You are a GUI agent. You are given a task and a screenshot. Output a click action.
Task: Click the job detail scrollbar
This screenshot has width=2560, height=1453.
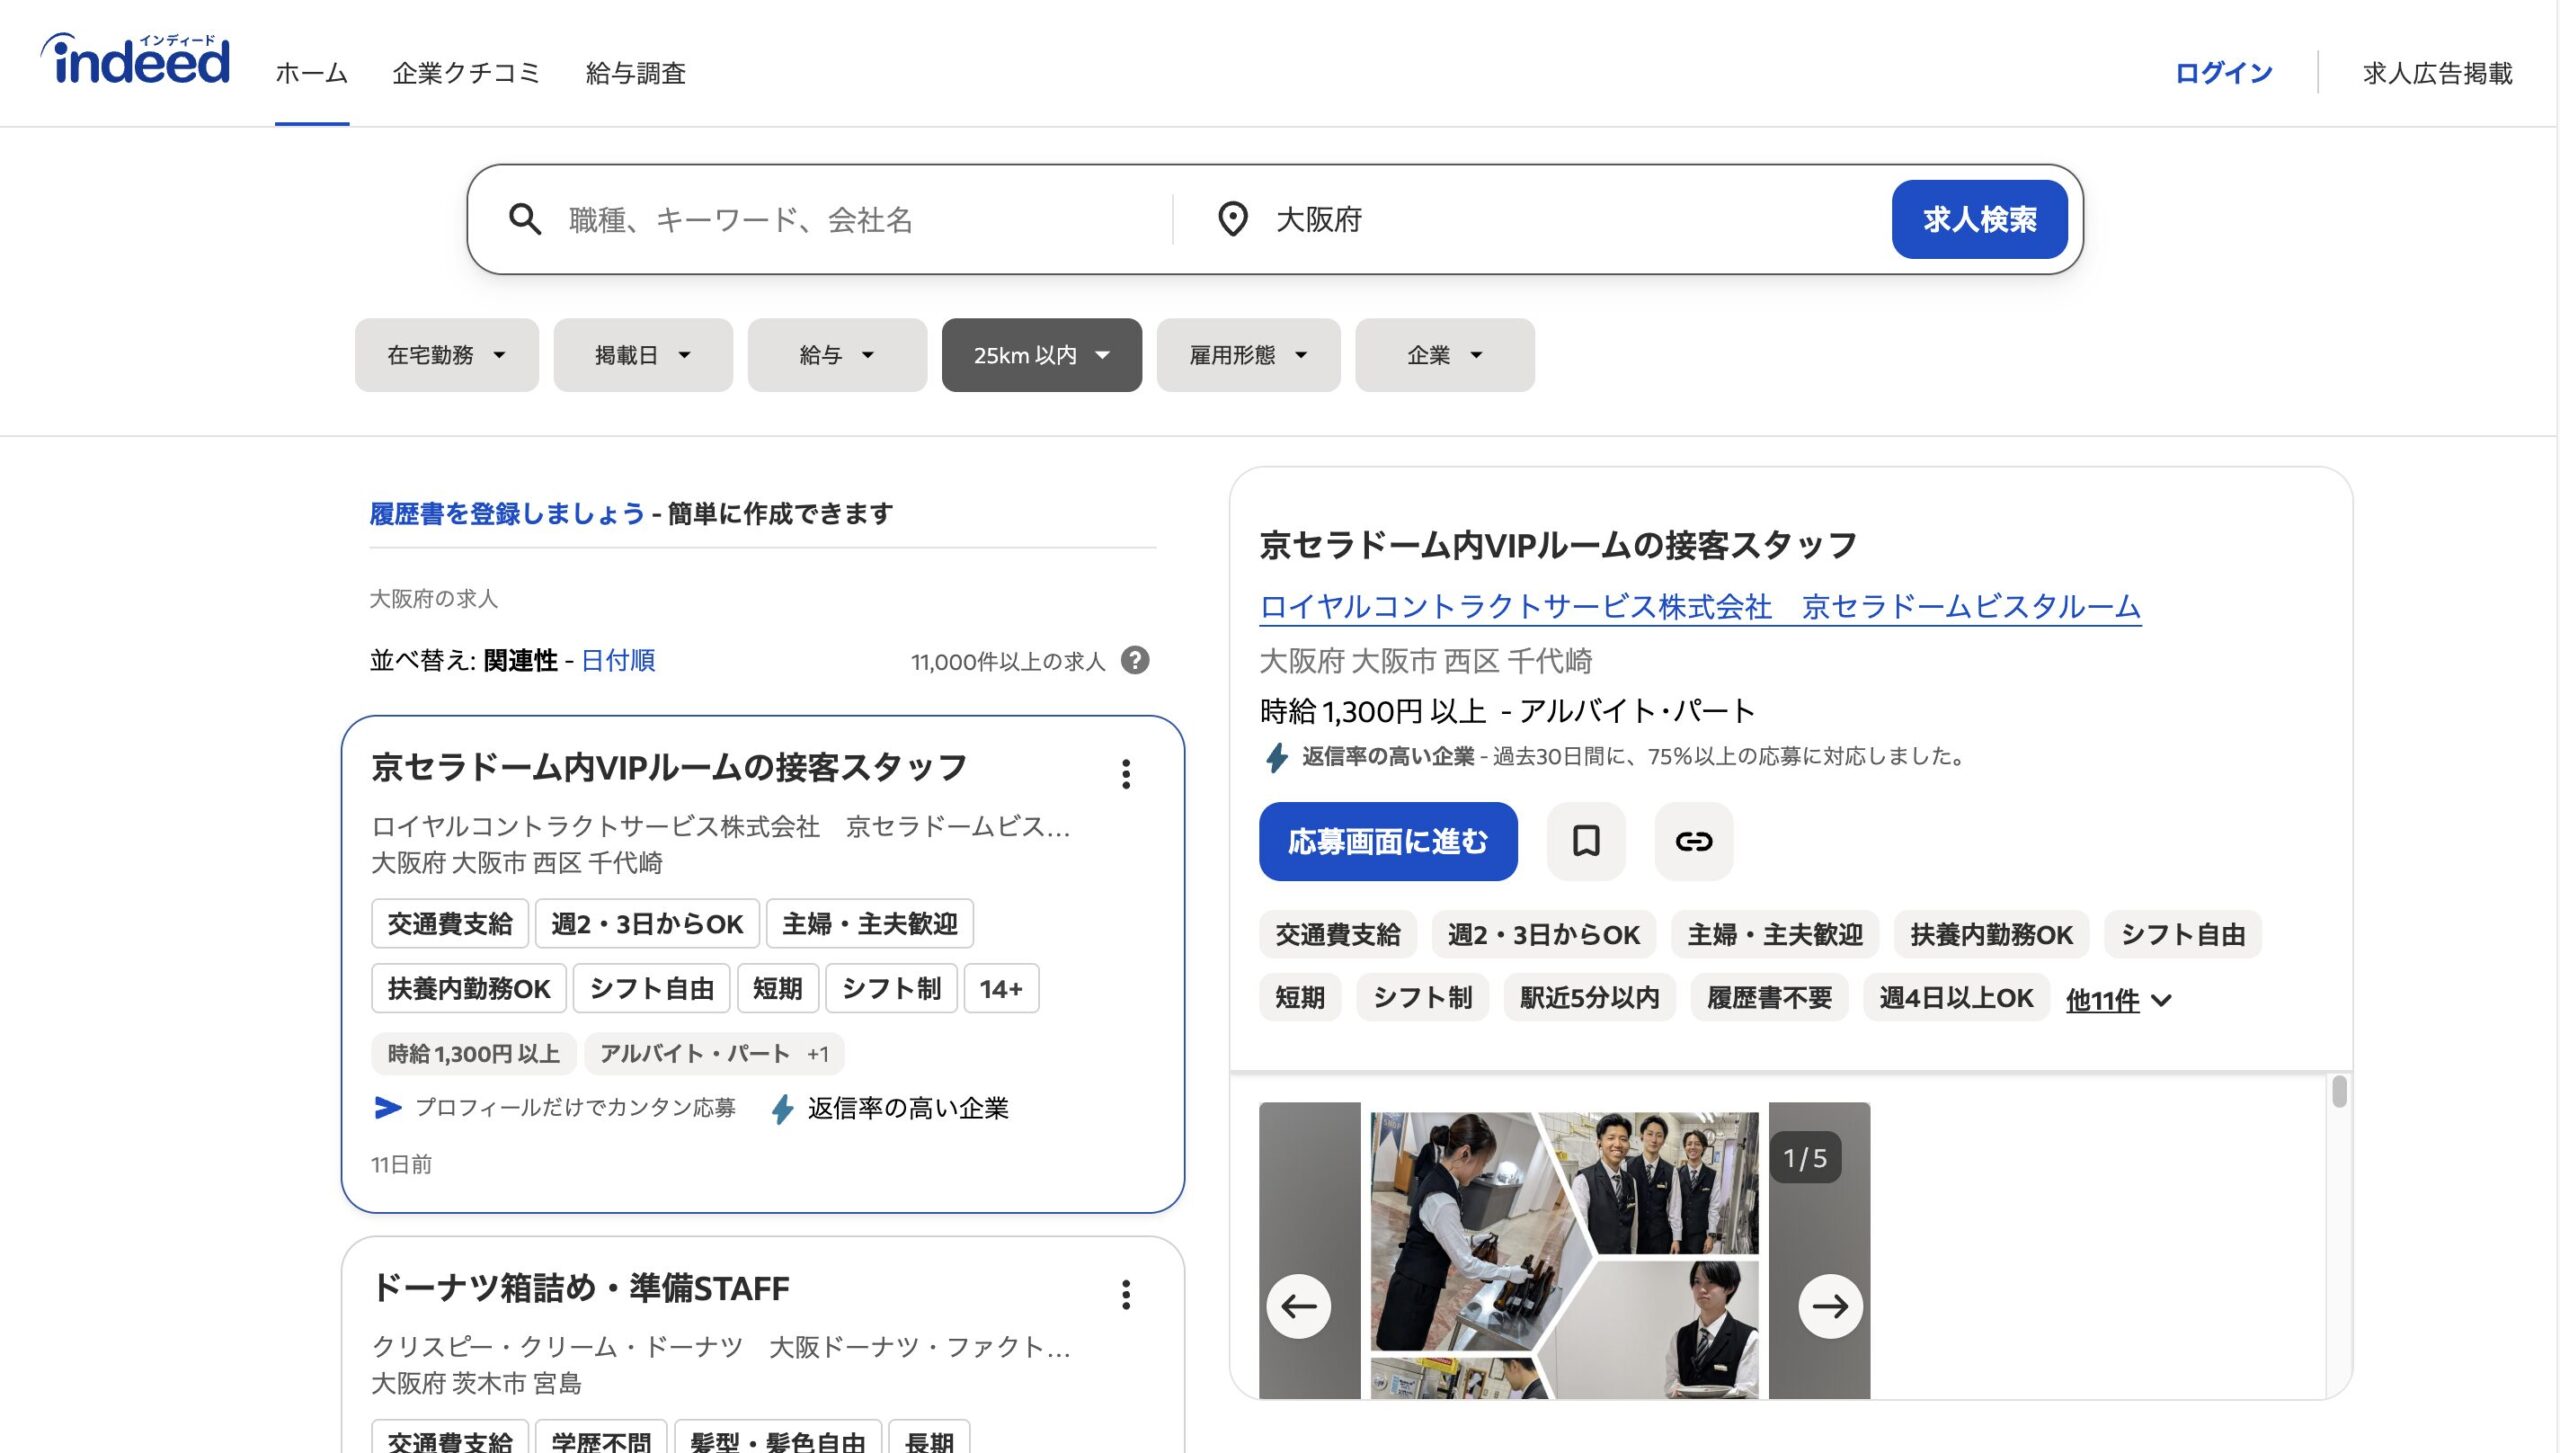tap(2338, 1092)
